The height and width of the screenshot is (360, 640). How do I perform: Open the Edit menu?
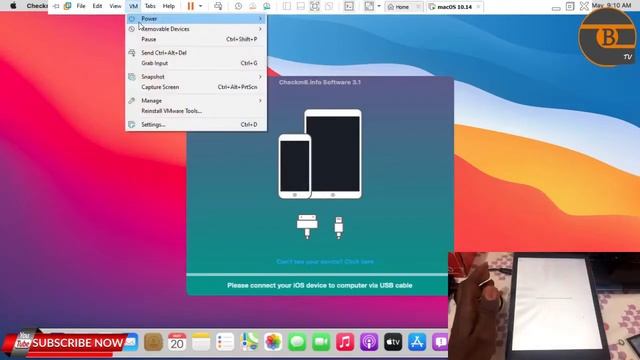tap(97, 6)
